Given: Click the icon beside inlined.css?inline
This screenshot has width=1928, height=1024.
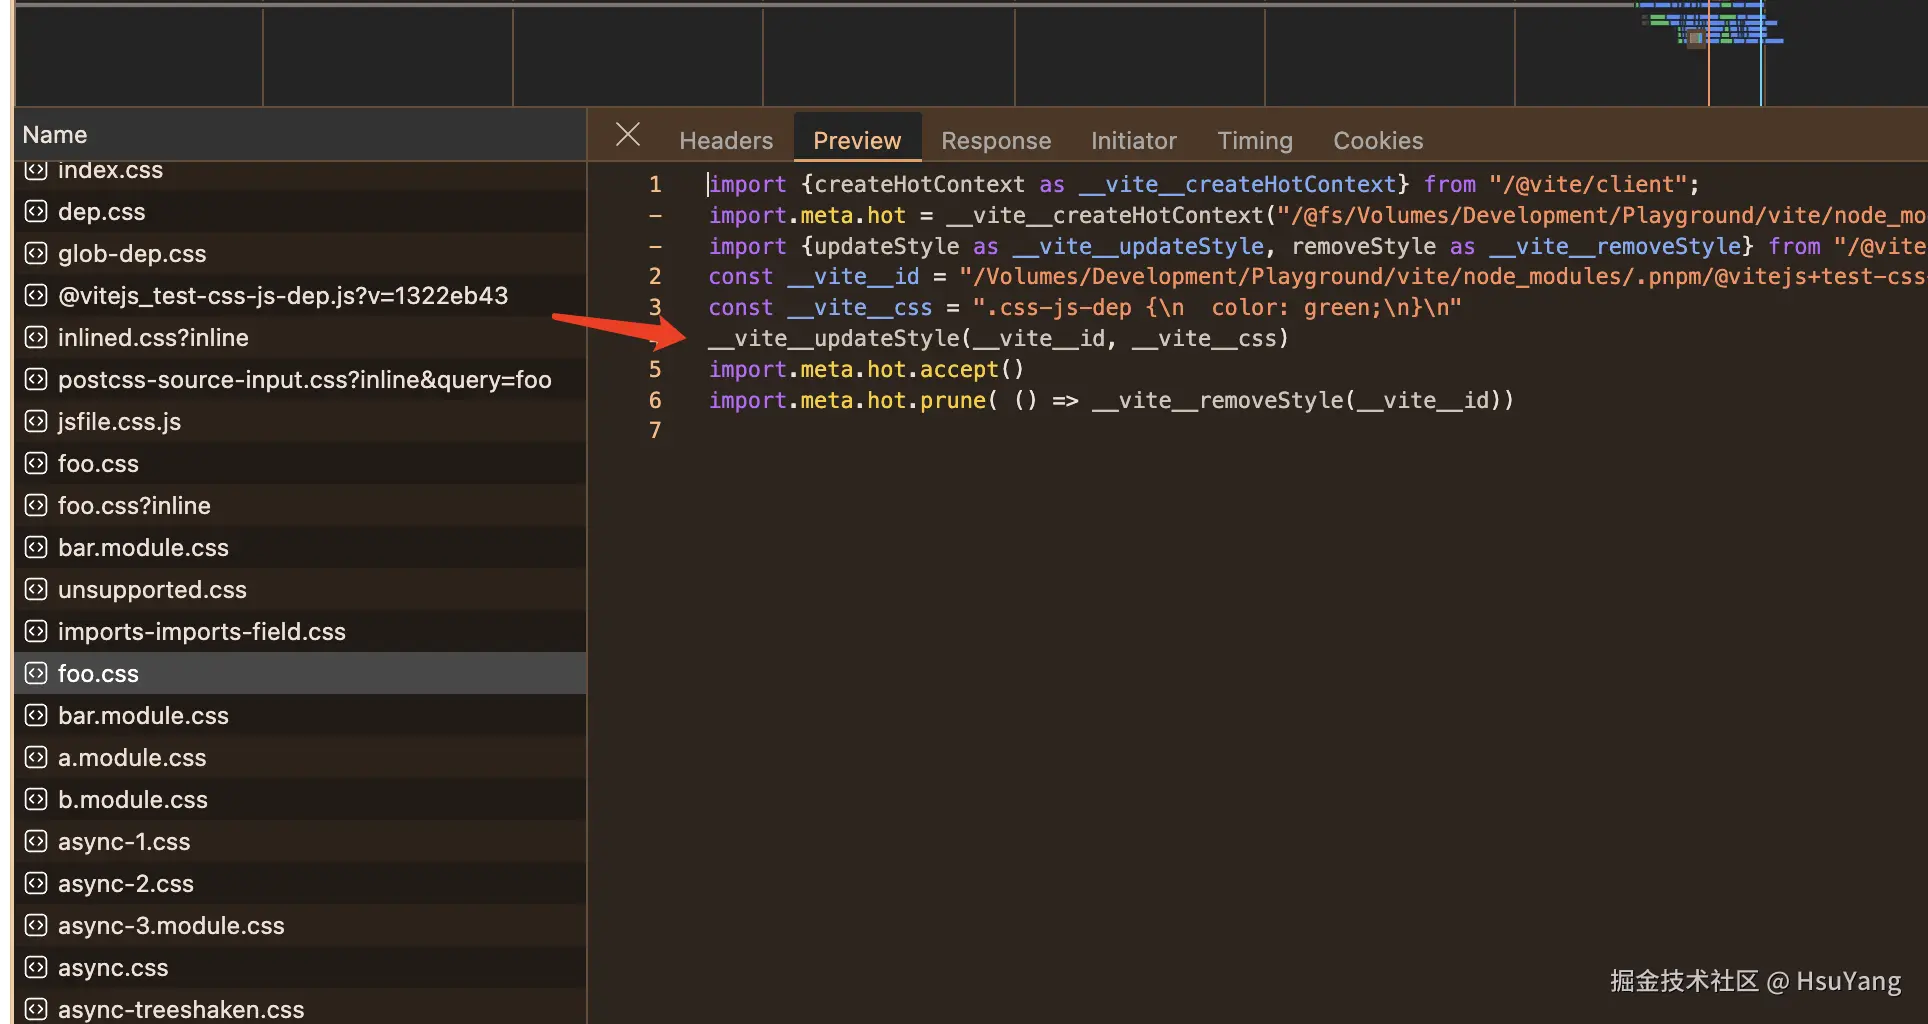Looking at the screenshot, I should (36, 338).
